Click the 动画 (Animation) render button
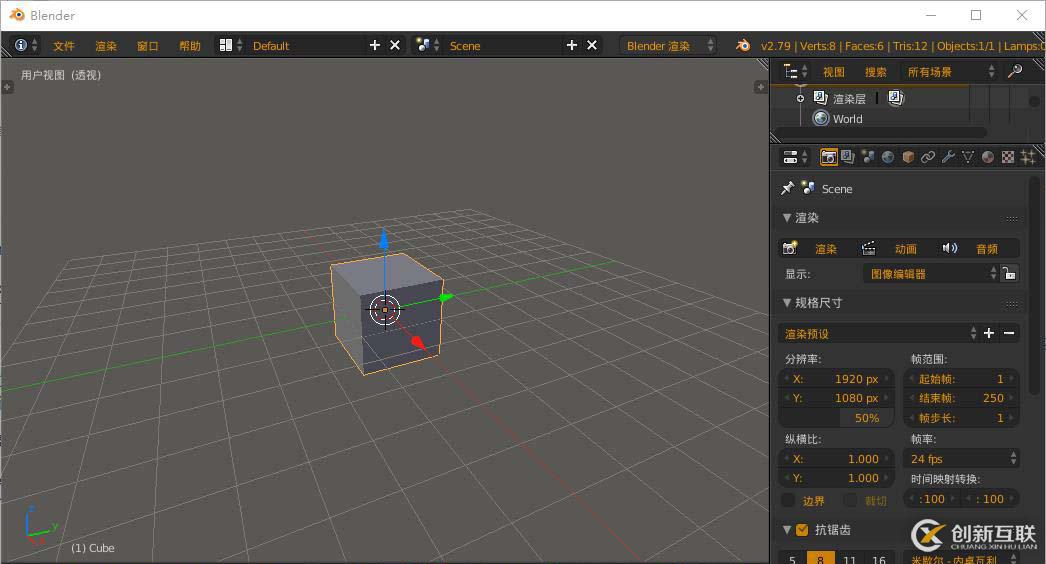 [894, 249]
